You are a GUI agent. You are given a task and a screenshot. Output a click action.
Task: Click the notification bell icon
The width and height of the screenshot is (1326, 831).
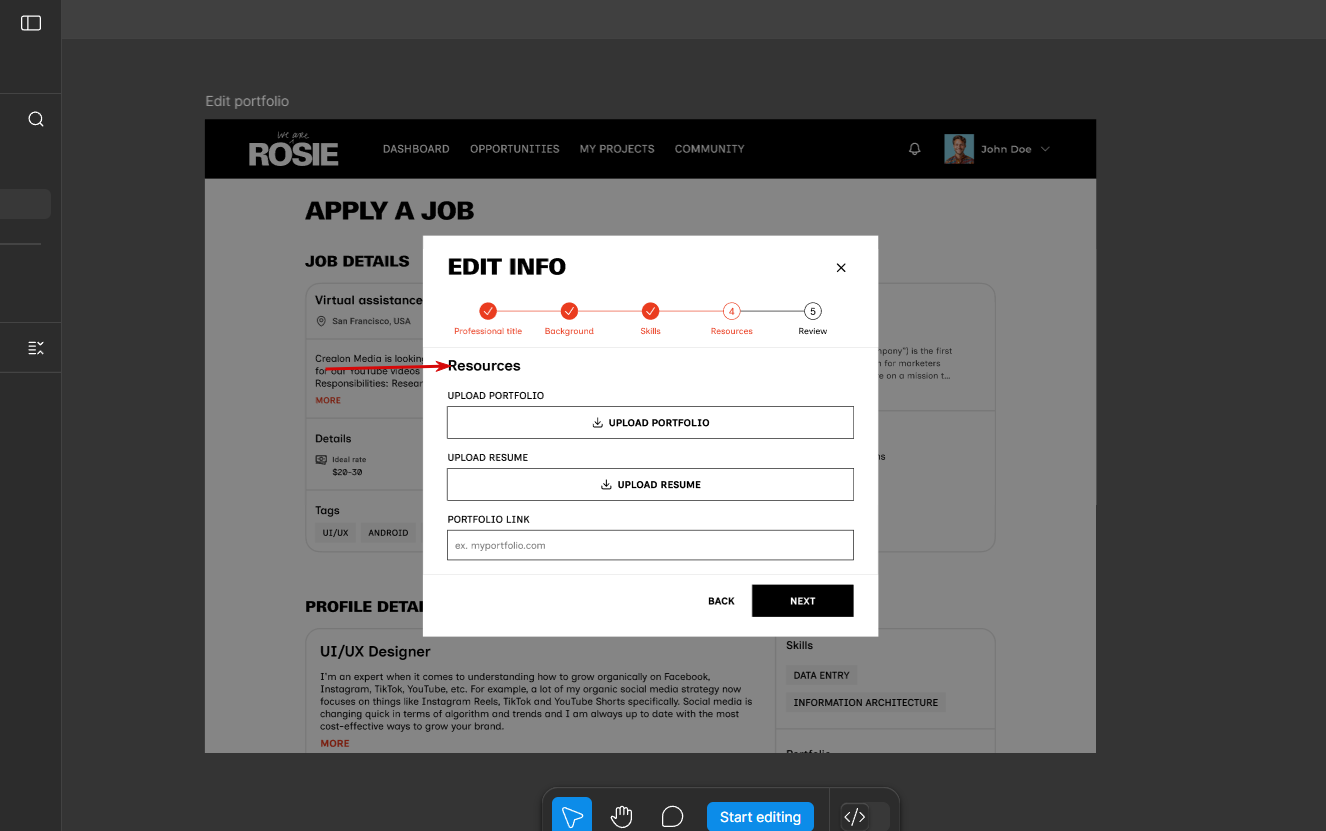tap(914, 149)
